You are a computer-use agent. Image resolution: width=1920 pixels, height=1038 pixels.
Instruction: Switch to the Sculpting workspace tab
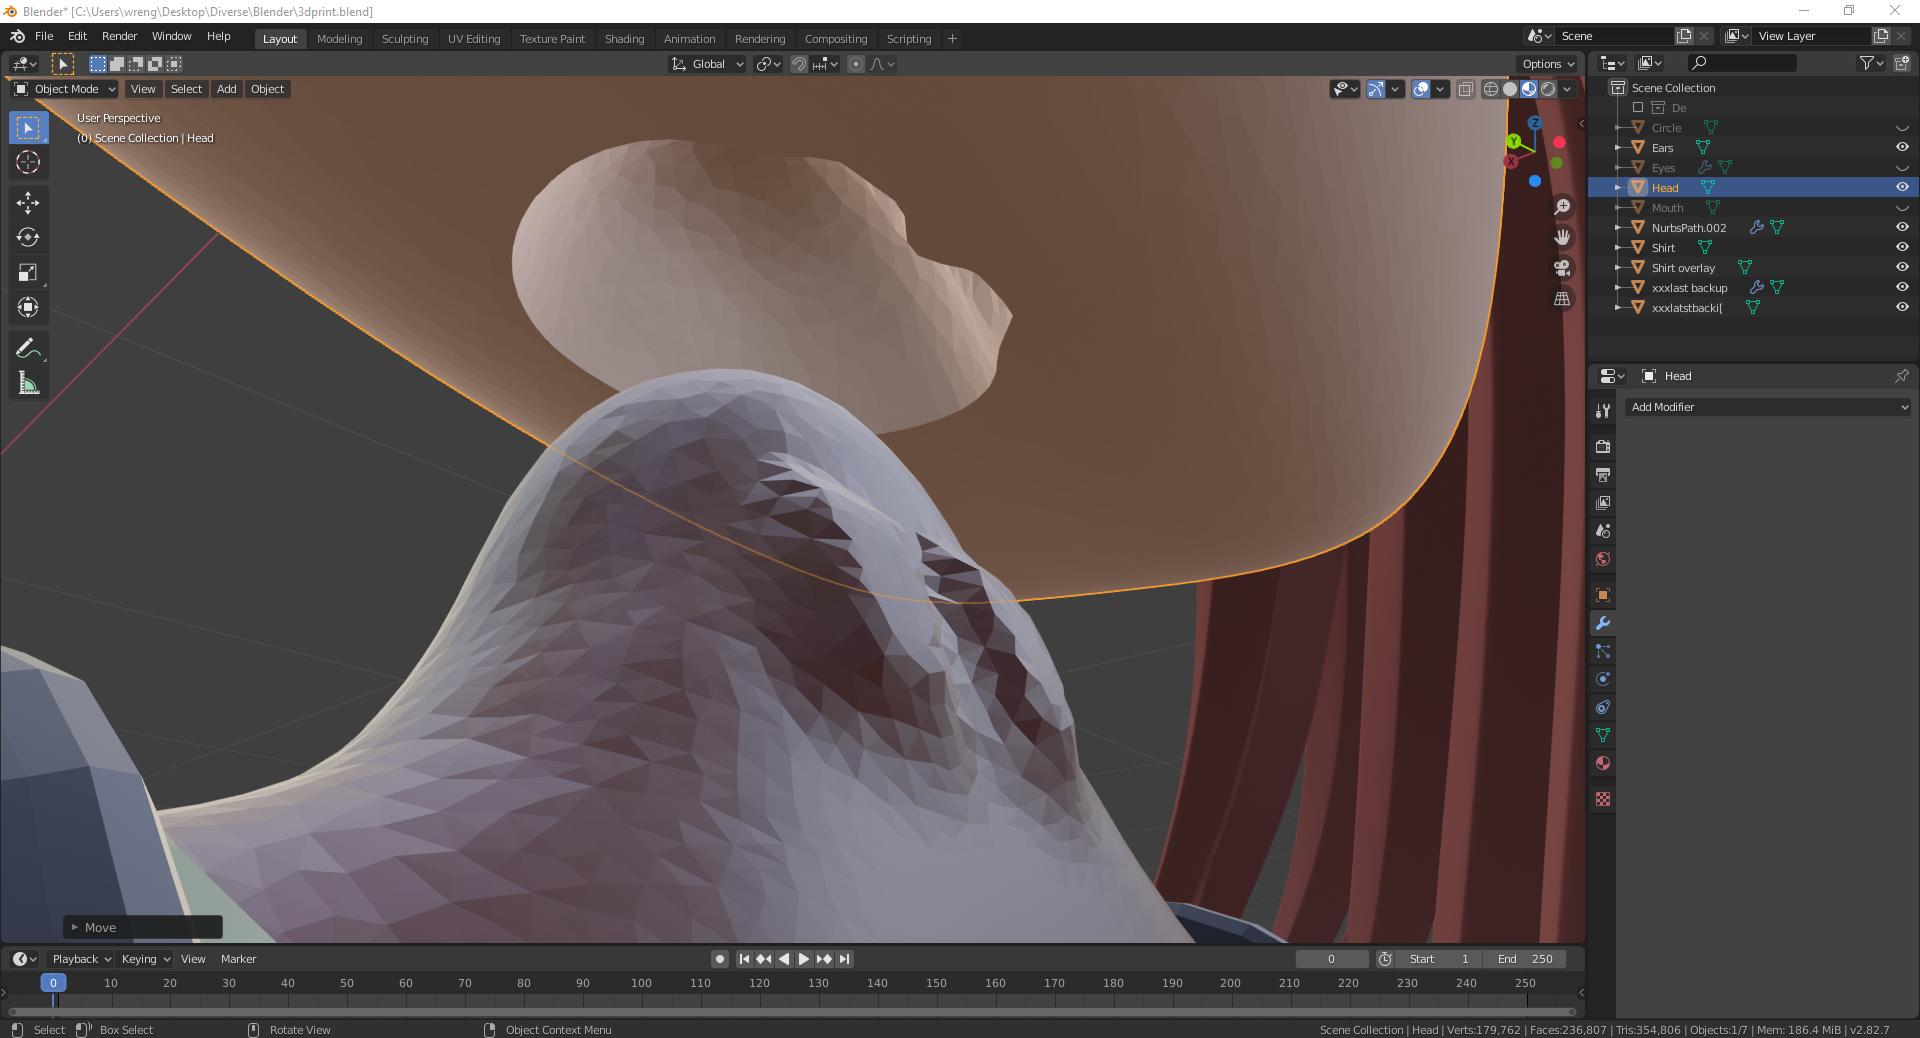click(x=405, y=39)
